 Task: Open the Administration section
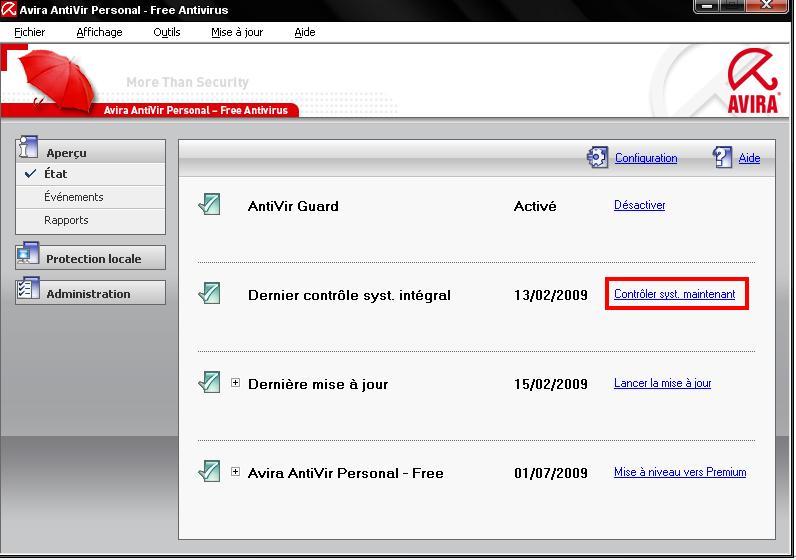(x=90, y=293)
